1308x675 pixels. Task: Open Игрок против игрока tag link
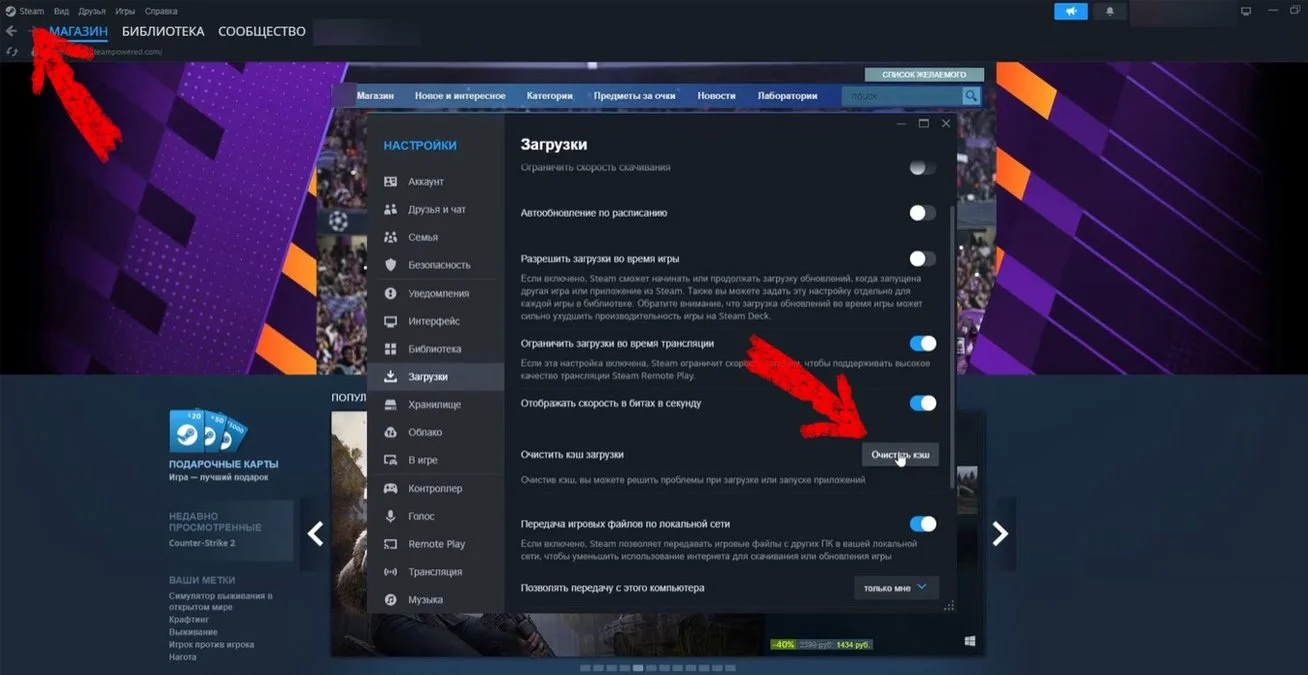(x=211, y=645)
